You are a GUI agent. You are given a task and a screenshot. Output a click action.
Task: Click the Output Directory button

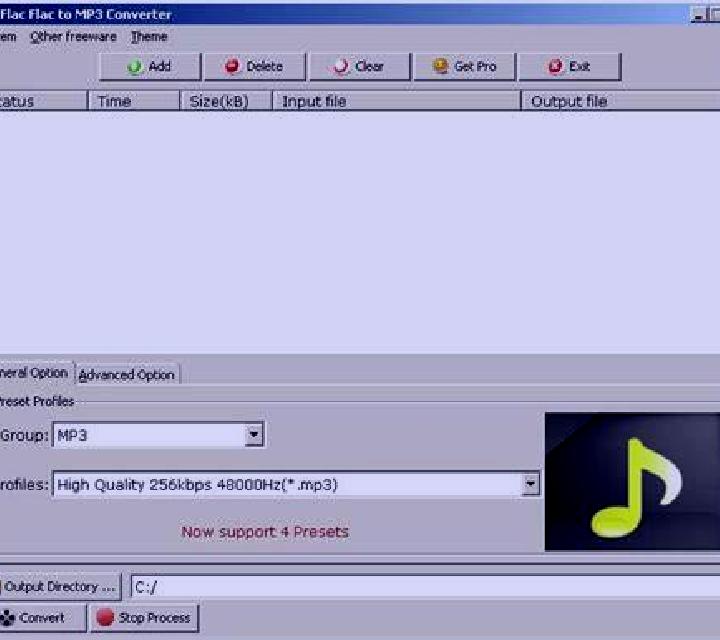(60, 587)
